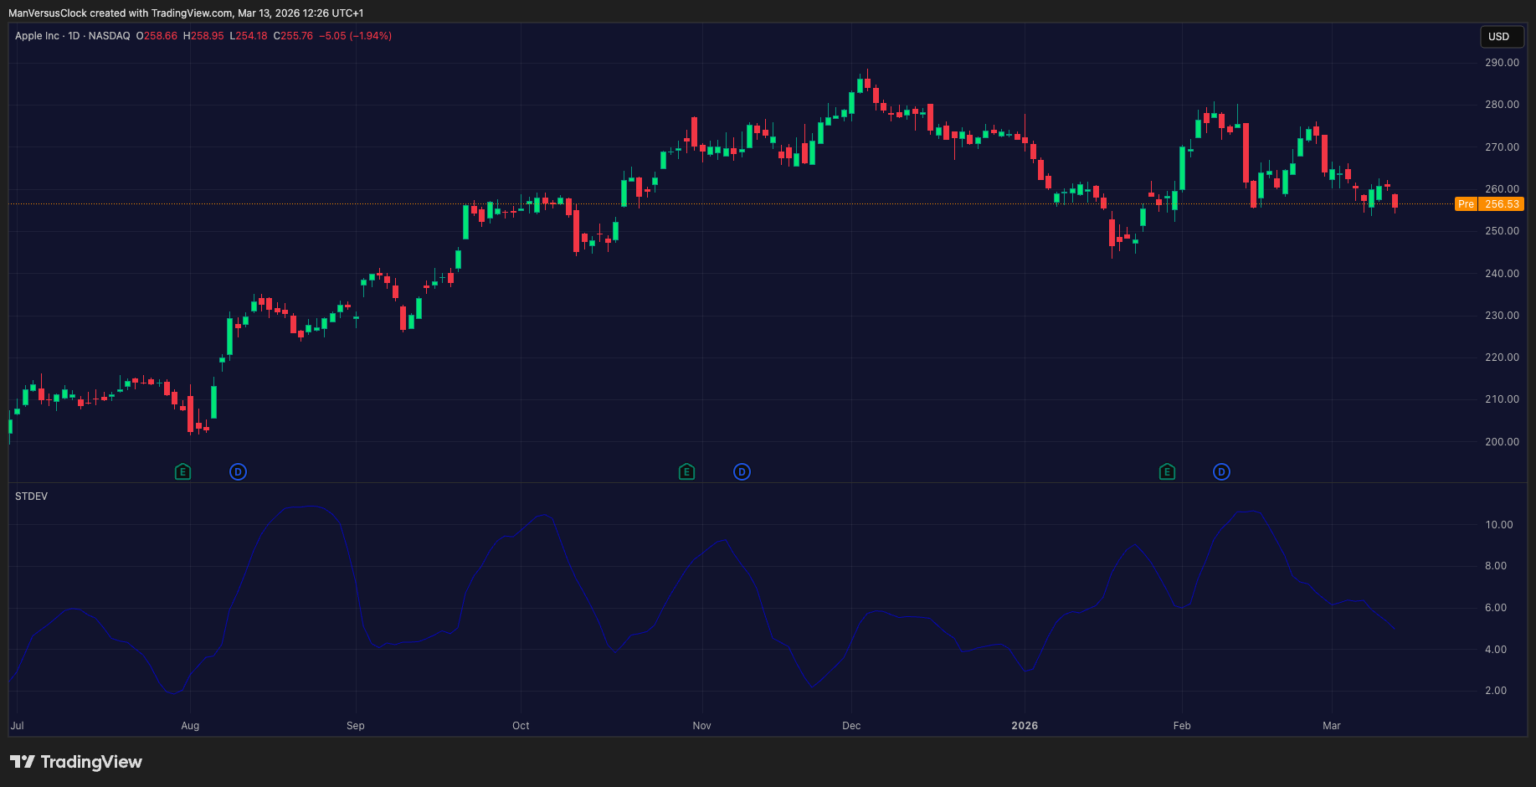Click the "NASDAQ" exchange label
This screenshot has height=787, width=1536.
click(x=110, y=35)
